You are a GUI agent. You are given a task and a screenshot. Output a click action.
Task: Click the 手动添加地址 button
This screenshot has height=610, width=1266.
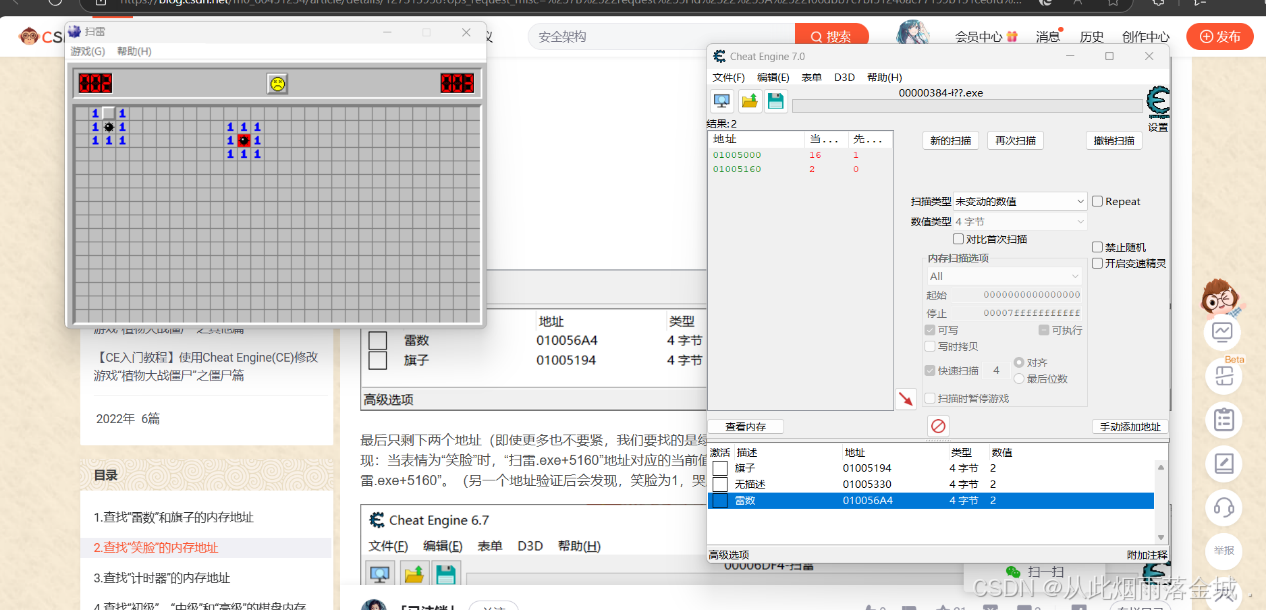[x=1130, y=427]
